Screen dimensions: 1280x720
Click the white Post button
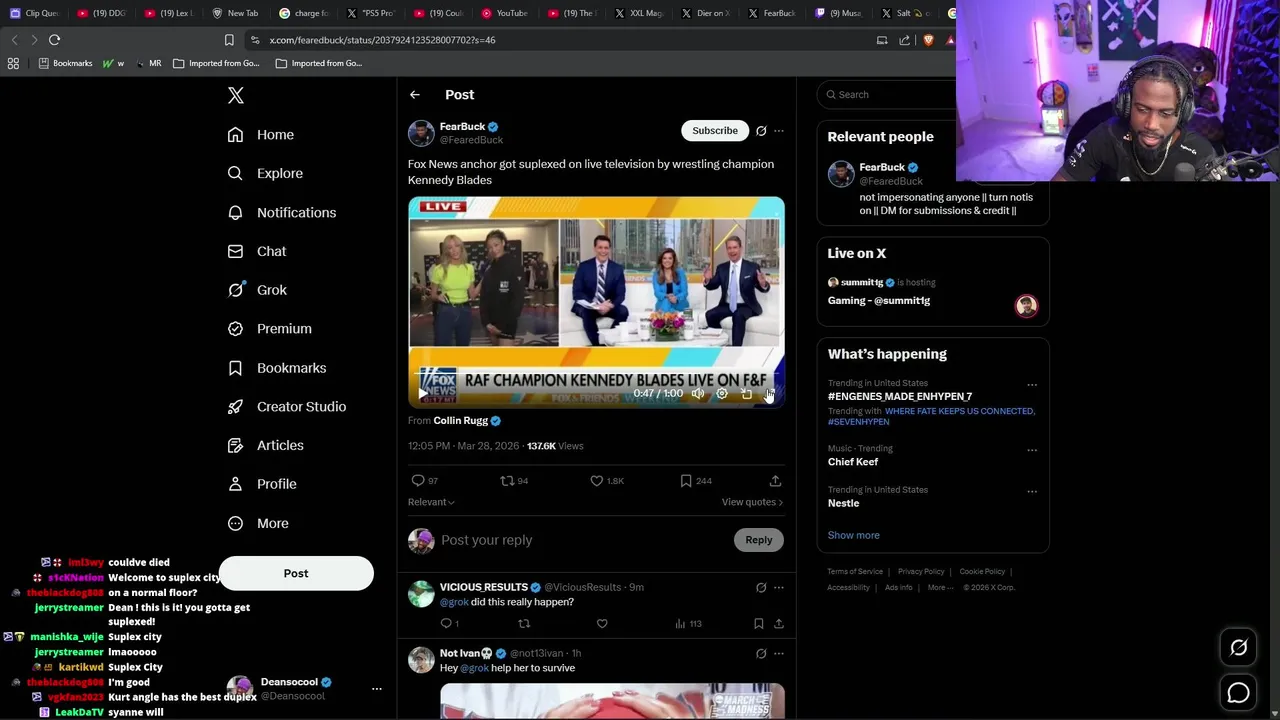tap(296, 573)
